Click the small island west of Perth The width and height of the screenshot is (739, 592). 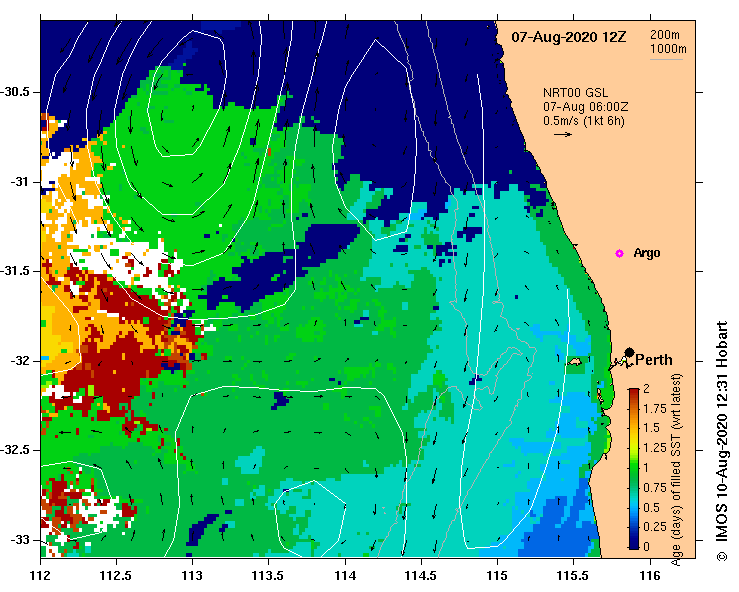coord(575,362)
